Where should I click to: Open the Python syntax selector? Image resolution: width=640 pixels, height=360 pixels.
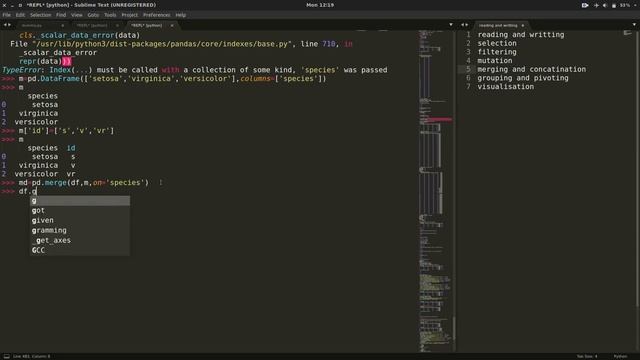(620, 356)
